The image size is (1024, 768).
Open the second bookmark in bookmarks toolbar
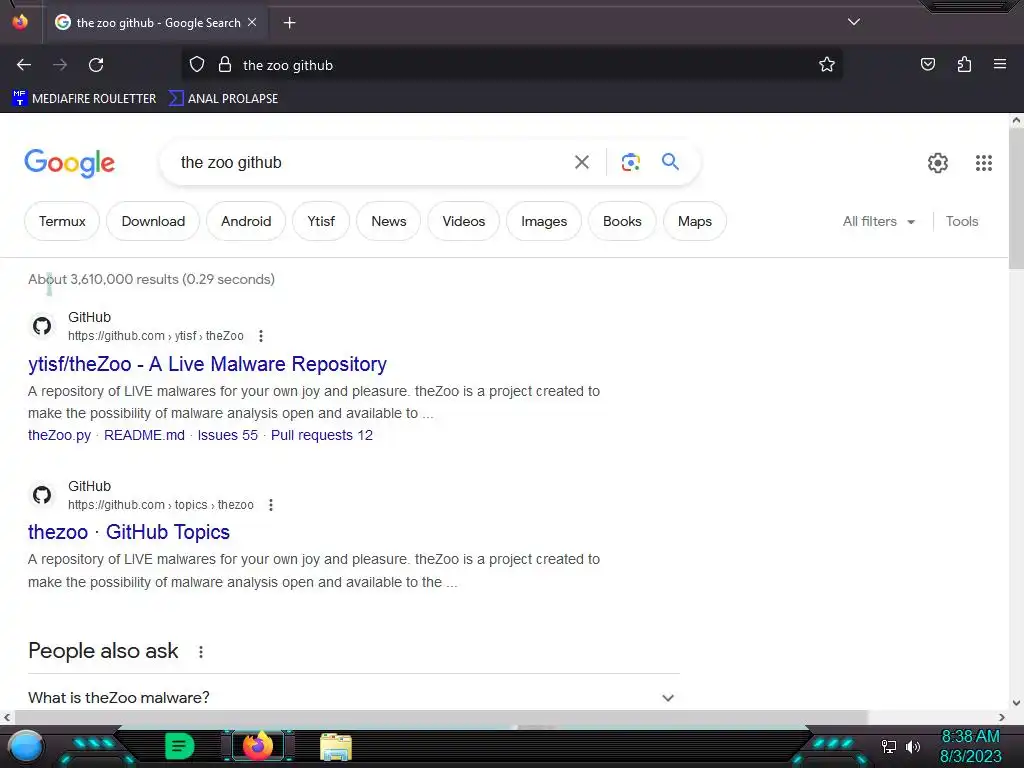tap(223, 99)
